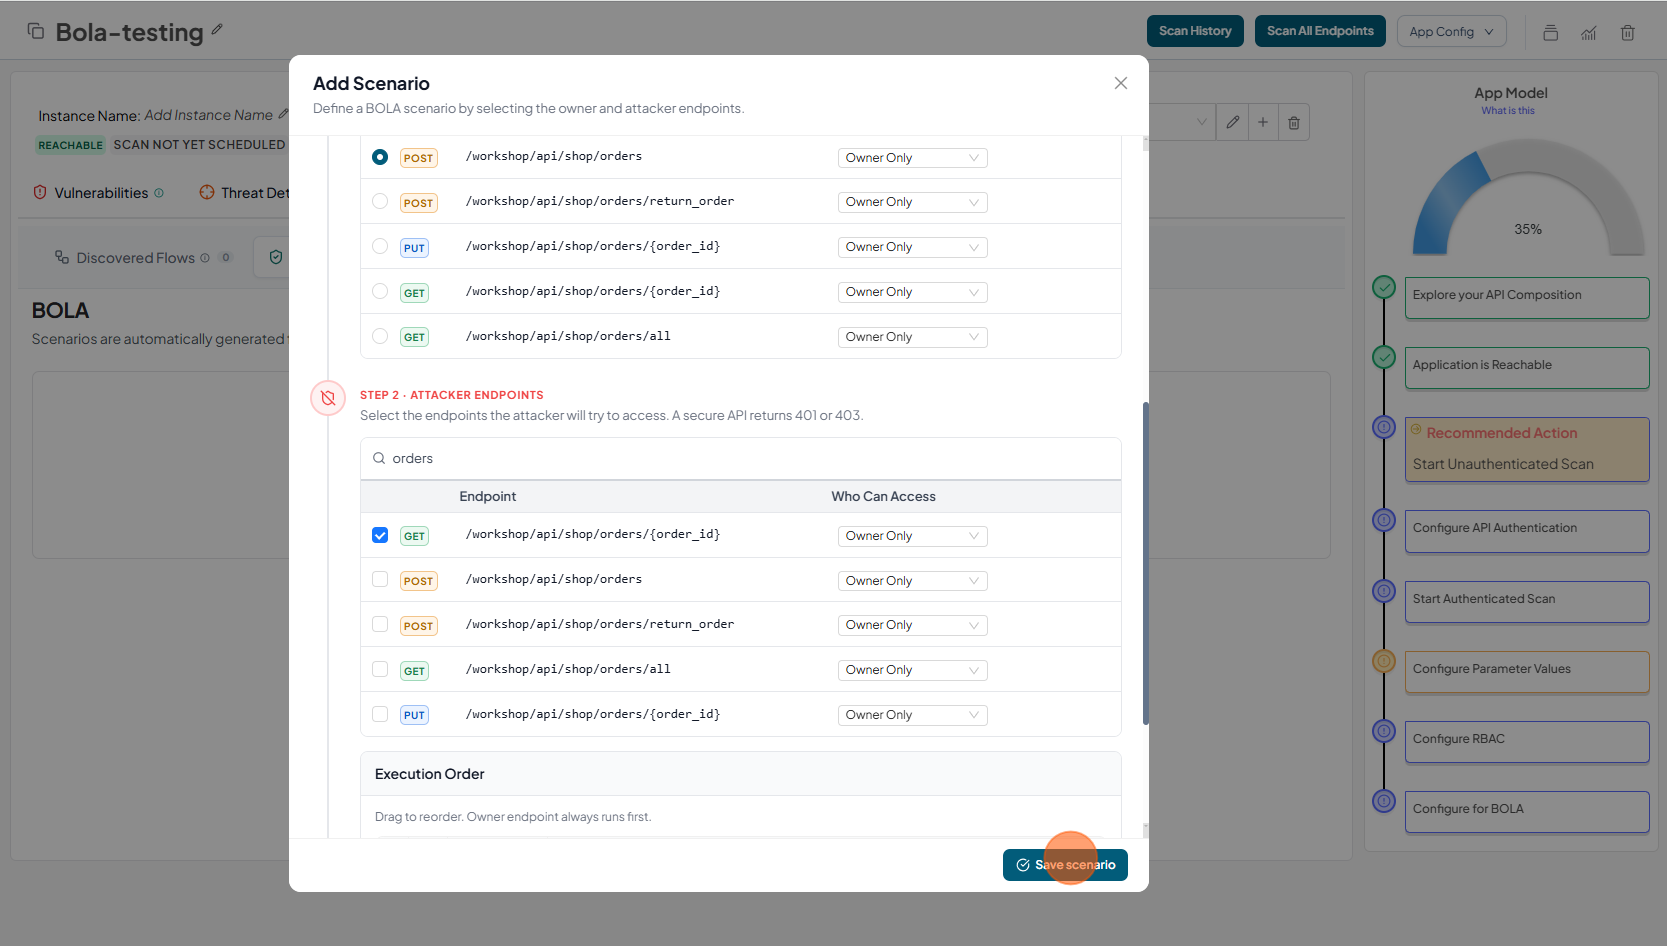
Task: Click the plus icon in instance toolbar
Action: tap(1263, 122)
